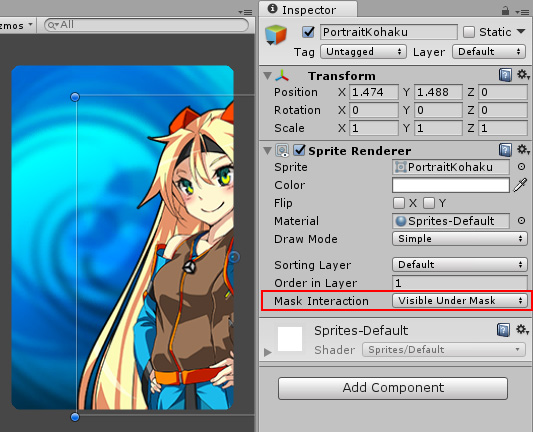Collapse the Transform component foldout
533x432 pixels.
click(268, 75)
